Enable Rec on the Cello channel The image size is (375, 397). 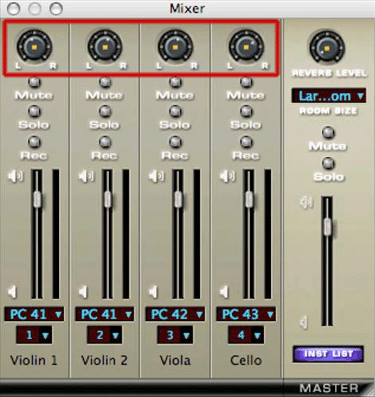point(246,142)
